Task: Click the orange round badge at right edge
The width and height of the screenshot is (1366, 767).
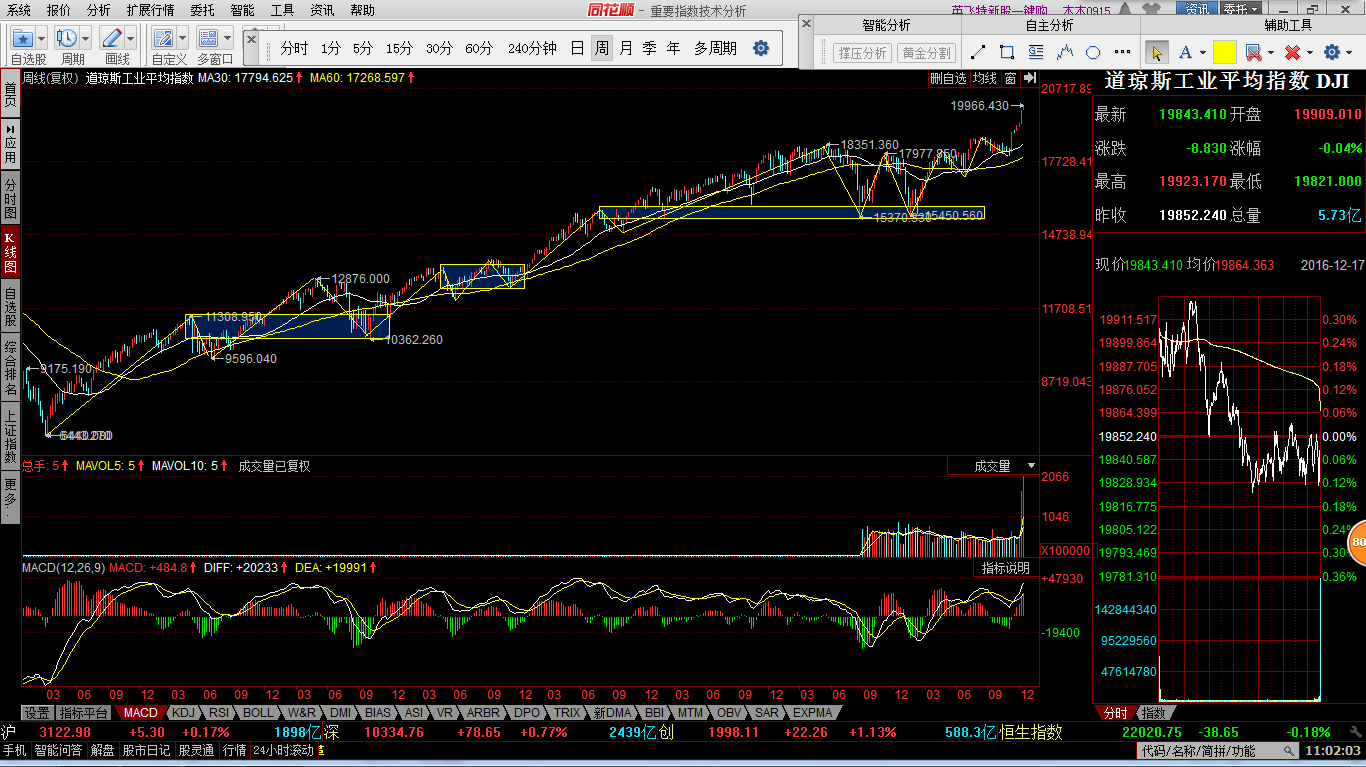Action: point(1358,543)
